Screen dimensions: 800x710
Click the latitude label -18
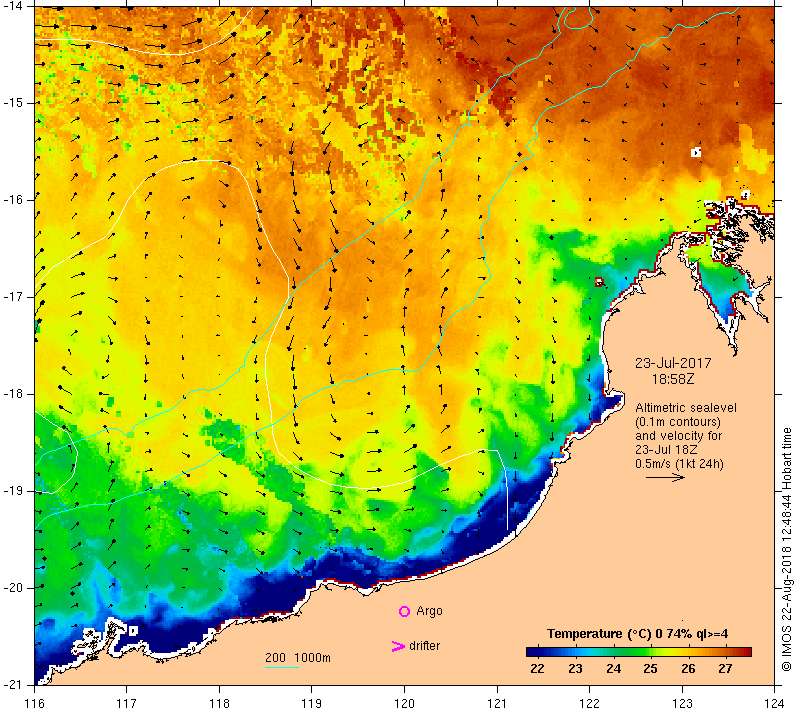point(13,394)
